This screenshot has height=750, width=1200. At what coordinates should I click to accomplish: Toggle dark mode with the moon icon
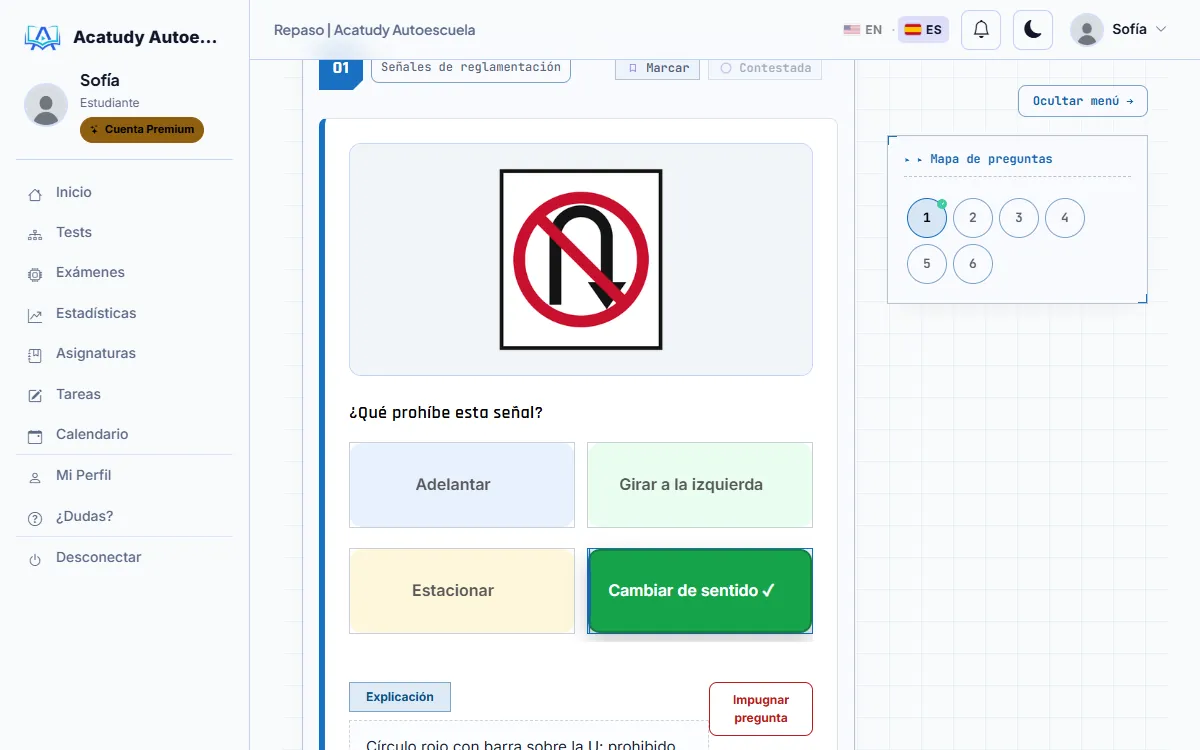pos(1033,30)
